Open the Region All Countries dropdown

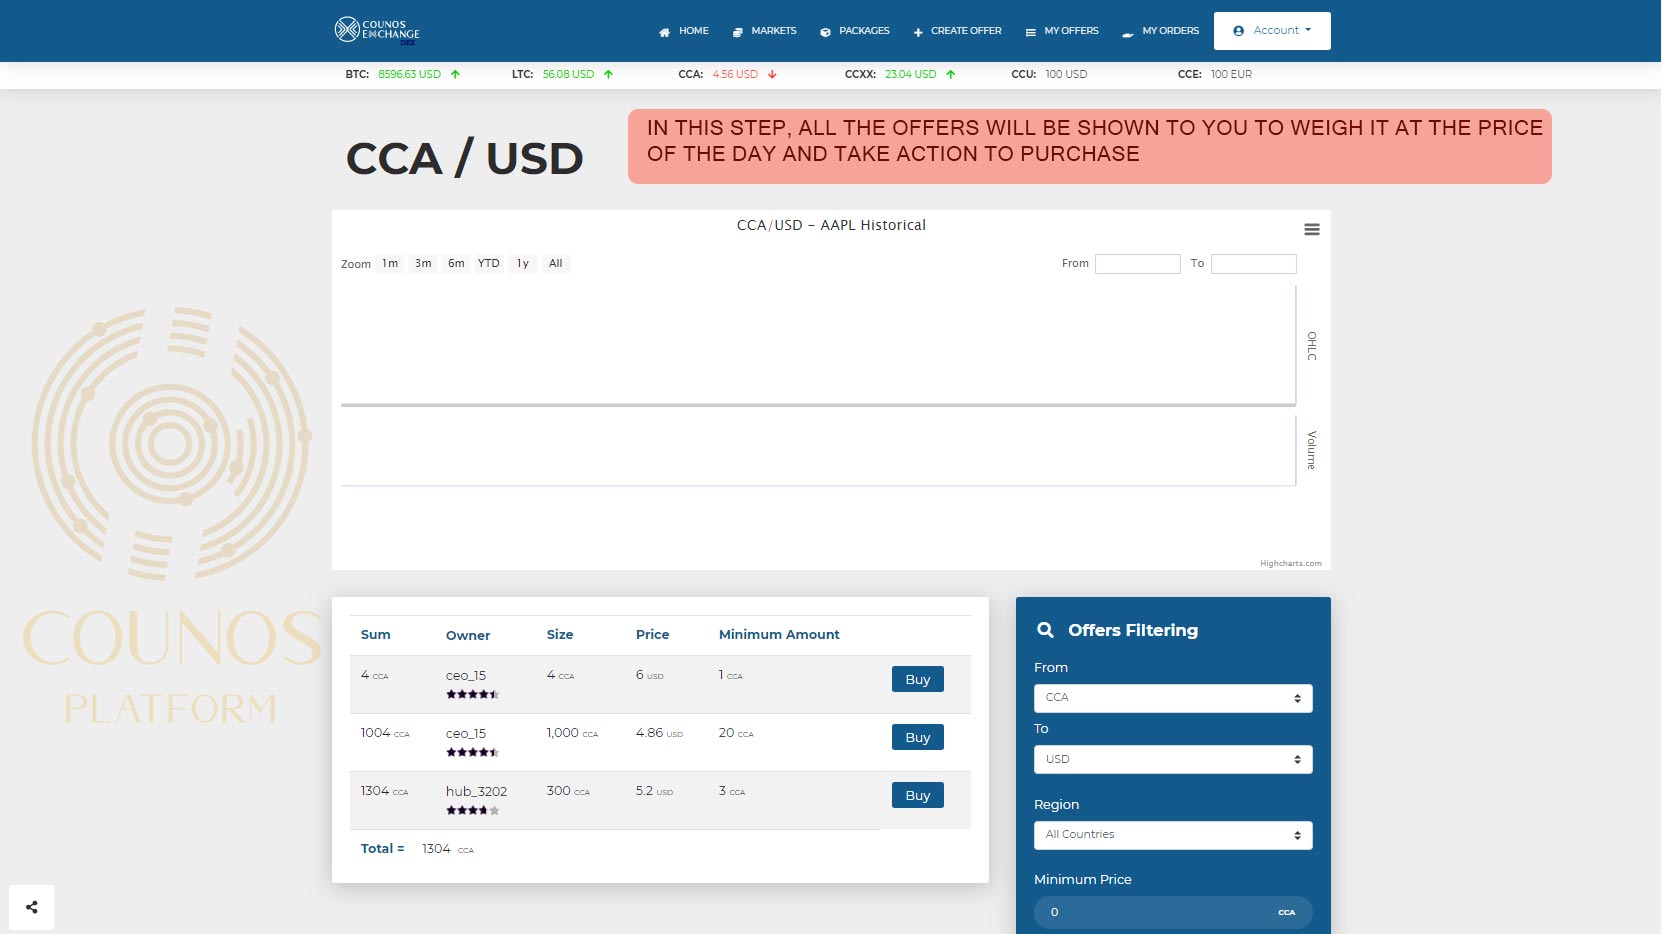pyautogui.click(x=1173, y=835)
